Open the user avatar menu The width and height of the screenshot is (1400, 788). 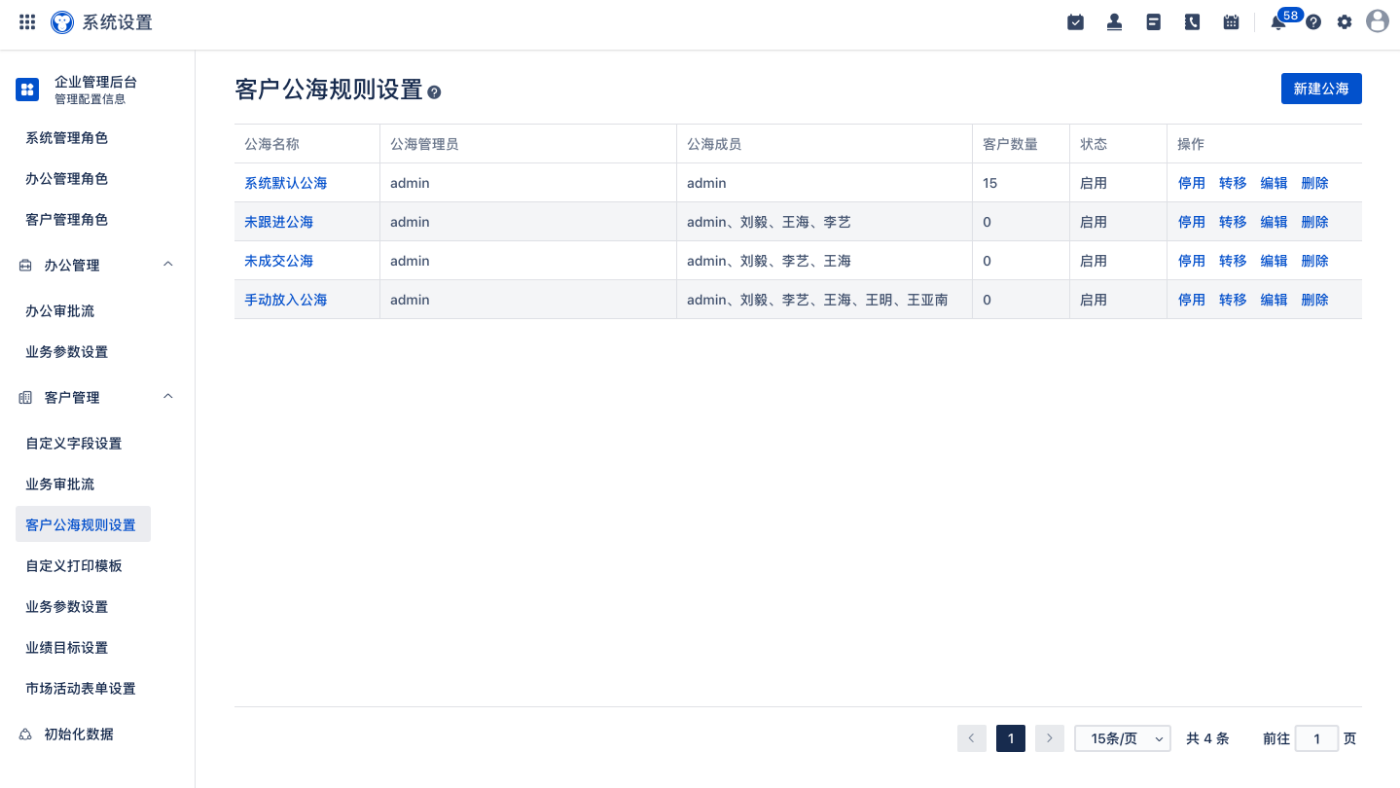pos(1378,22)
